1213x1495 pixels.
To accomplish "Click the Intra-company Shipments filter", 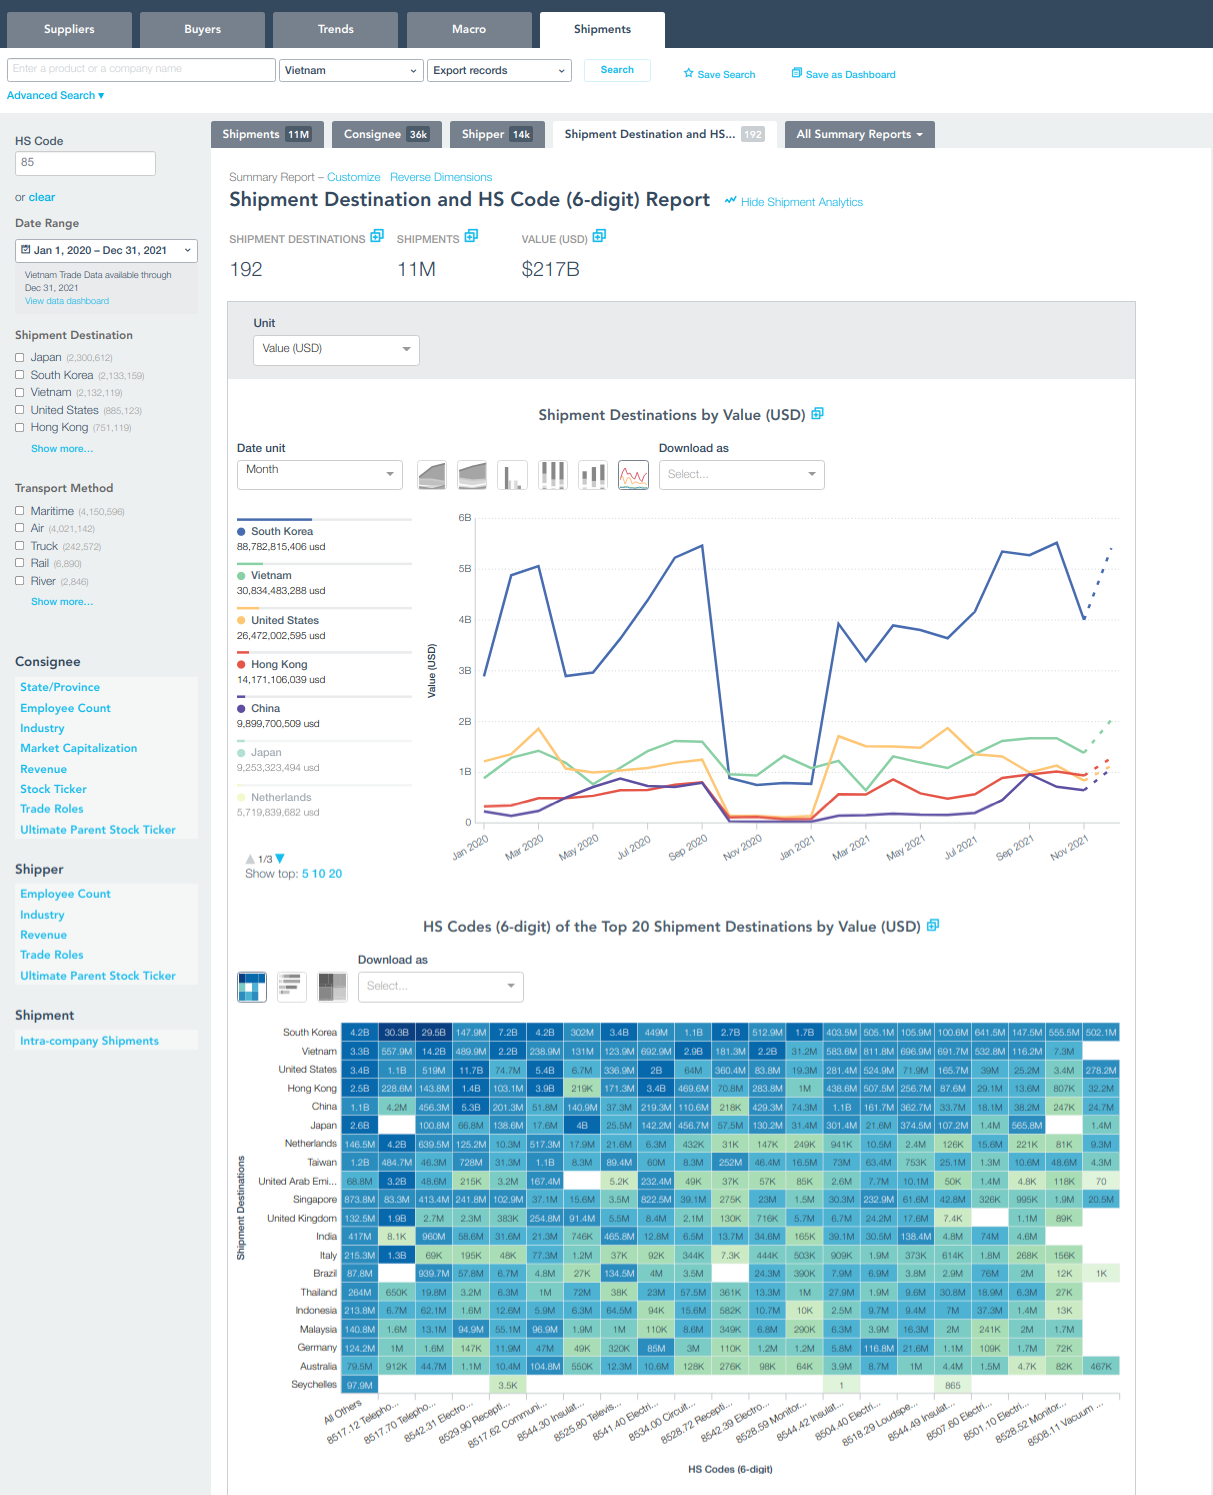I will pyautogui.click(x=89, y=1041).
